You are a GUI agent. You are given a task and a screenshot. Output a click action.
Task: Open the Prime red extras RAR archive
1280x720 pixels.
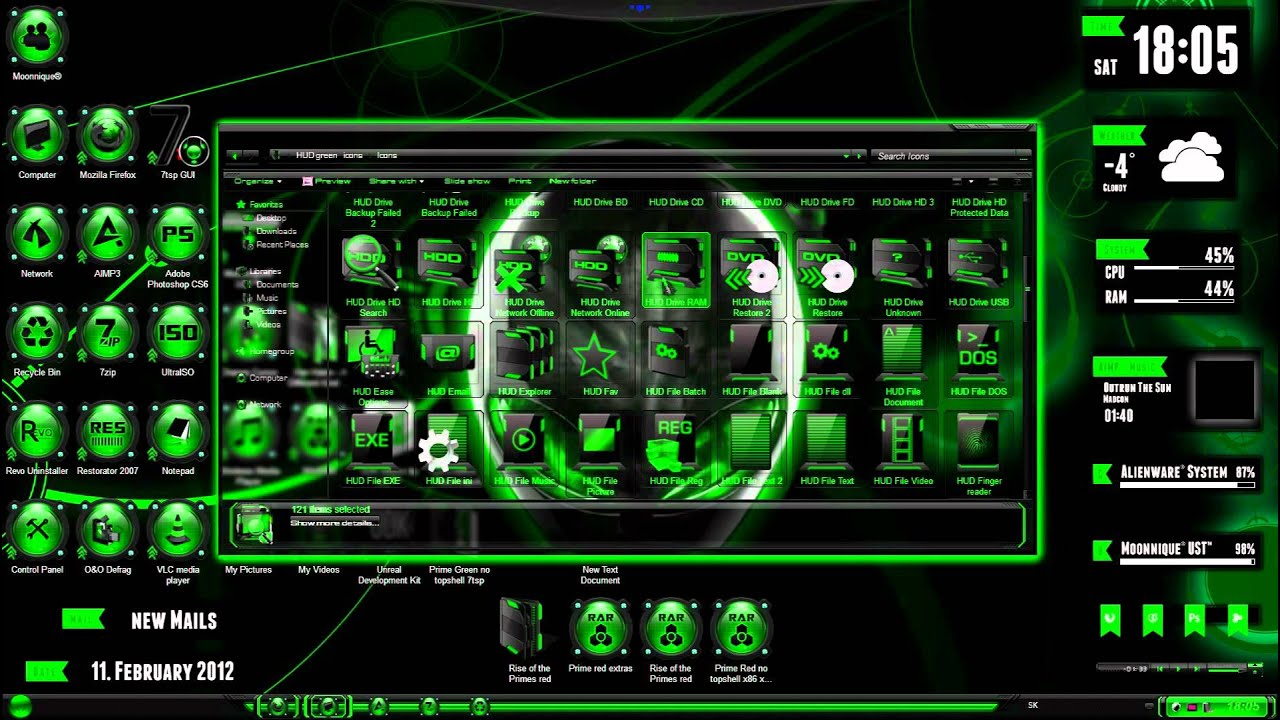click(600, 635)
